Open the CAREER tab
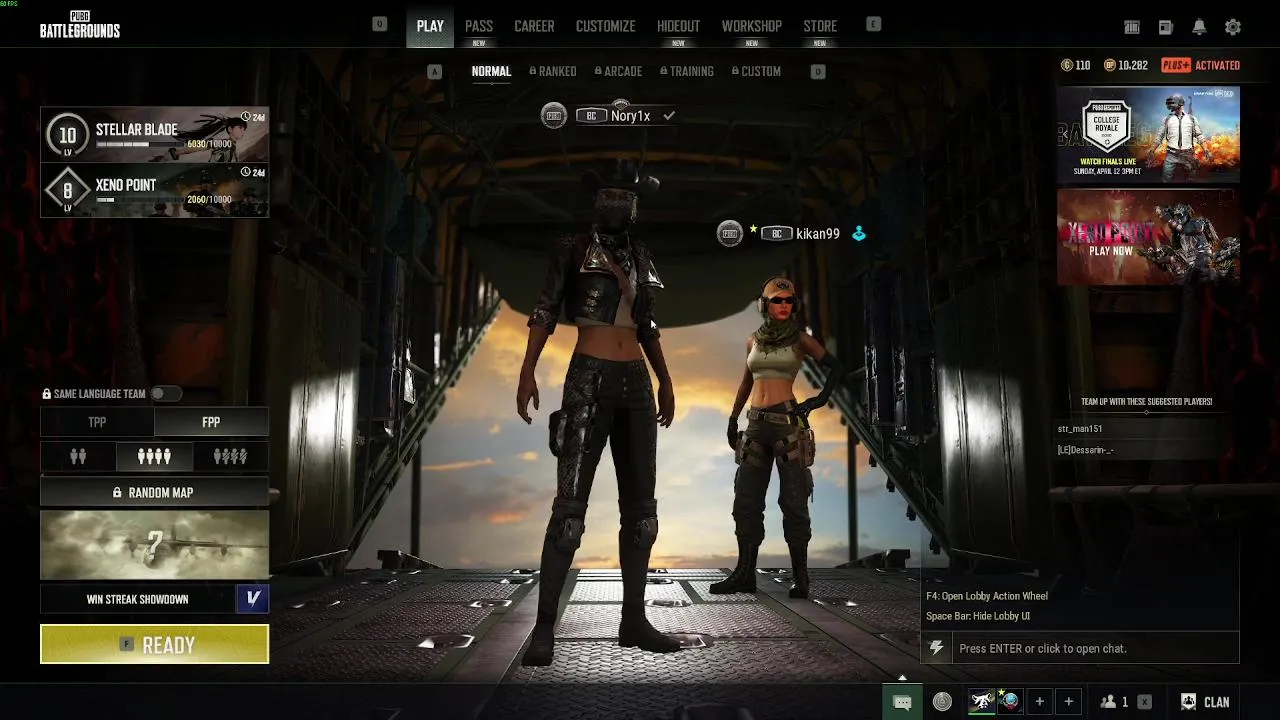1280x720 pixels. [x=534, y=26]
